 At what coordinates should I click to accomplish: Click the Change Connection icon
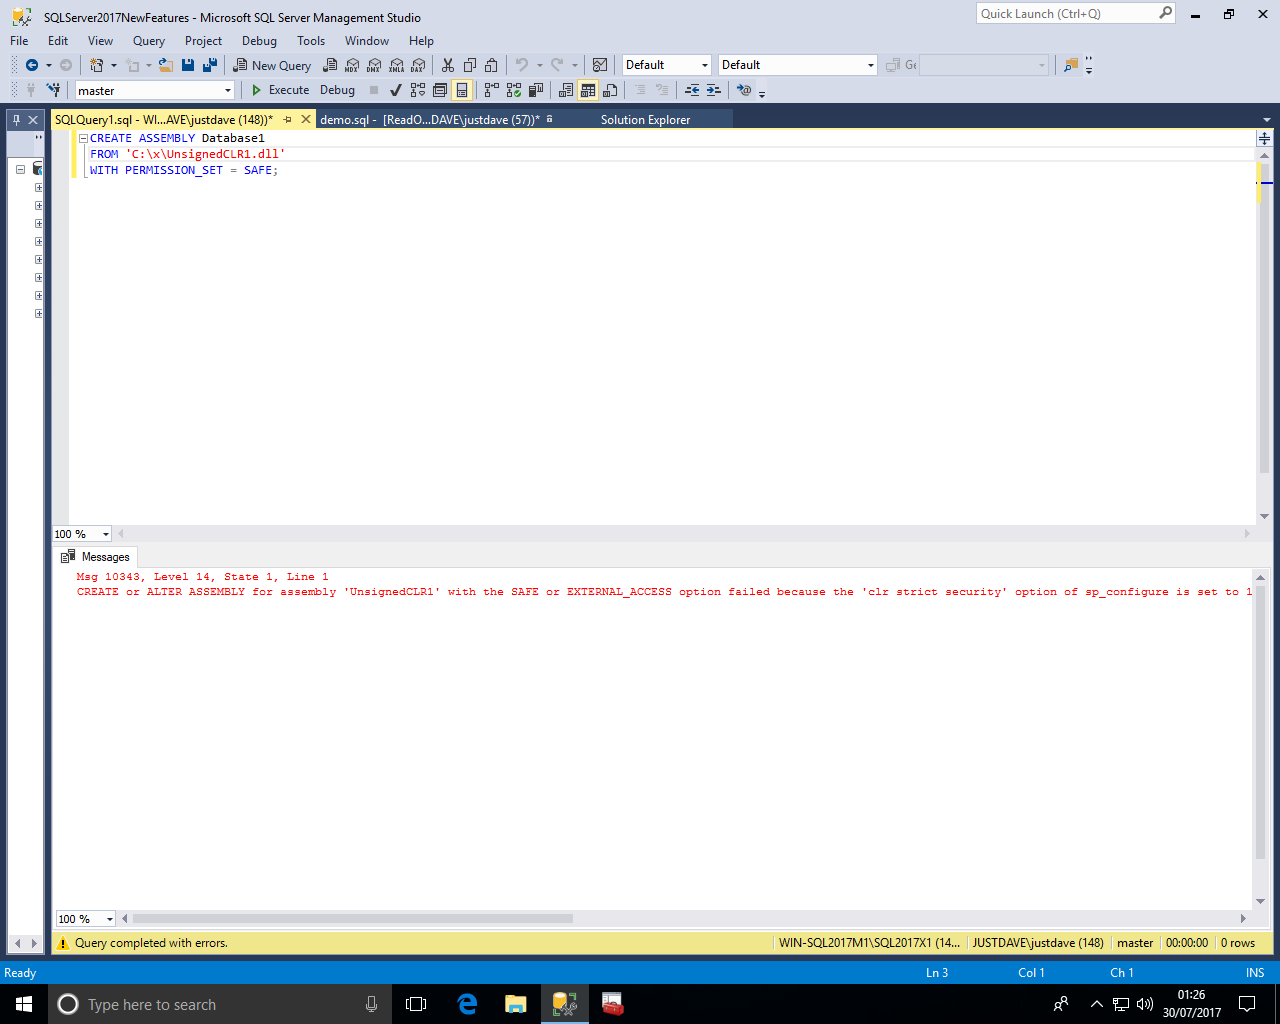click(53, 90)
